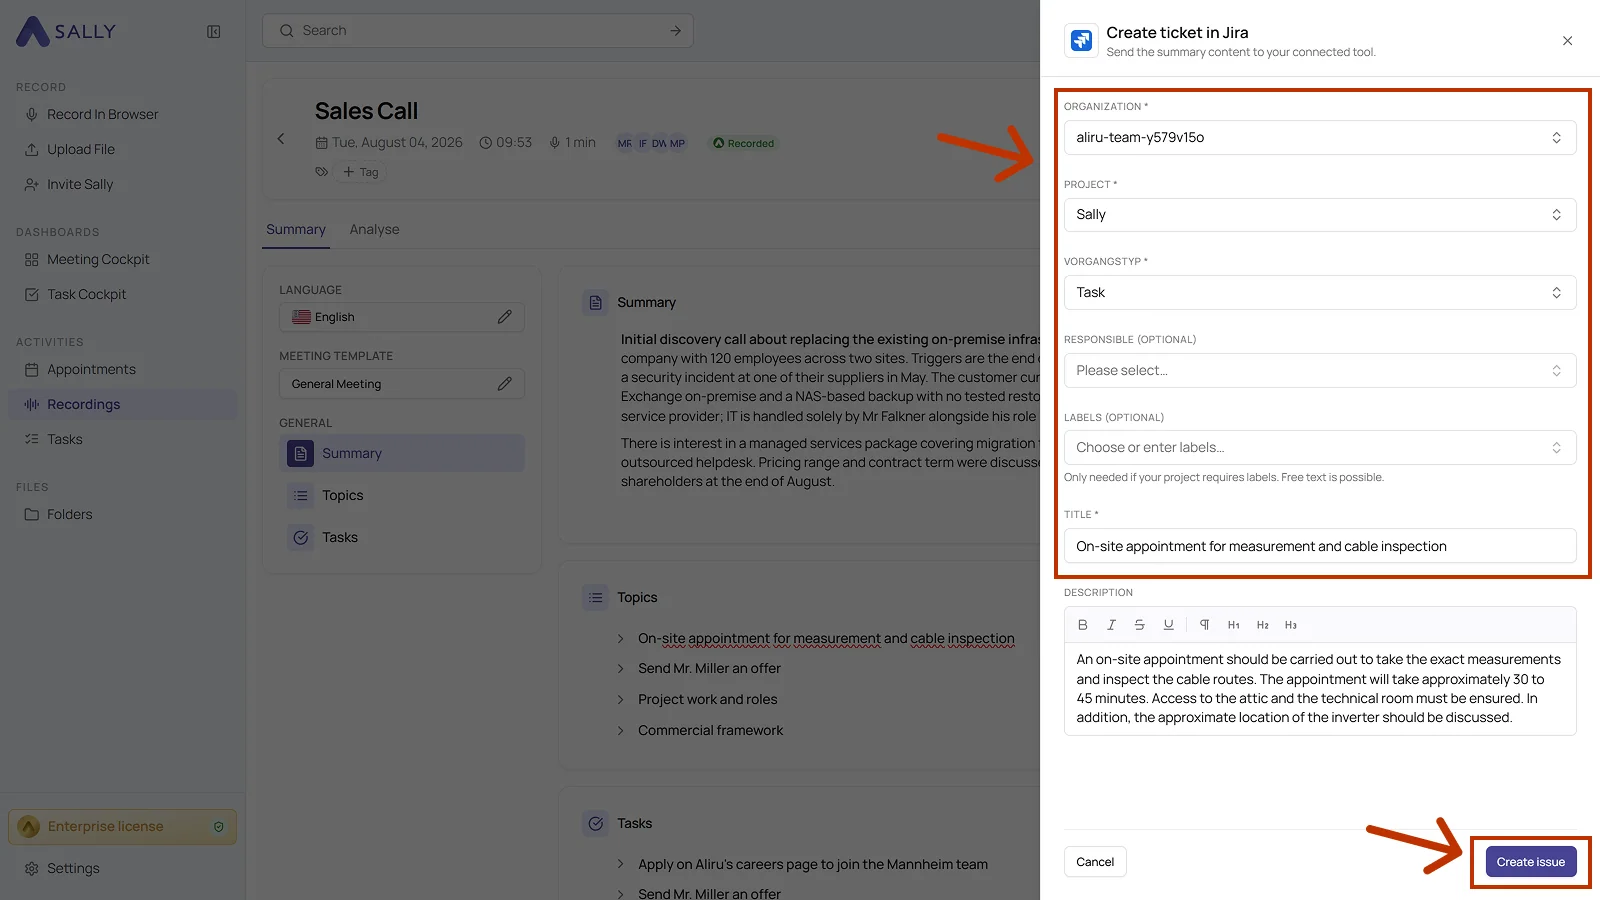Click the Summary section document icon
Image resolution: width=1600 pixels, height=900 pixels.
(x=596, y=302)
